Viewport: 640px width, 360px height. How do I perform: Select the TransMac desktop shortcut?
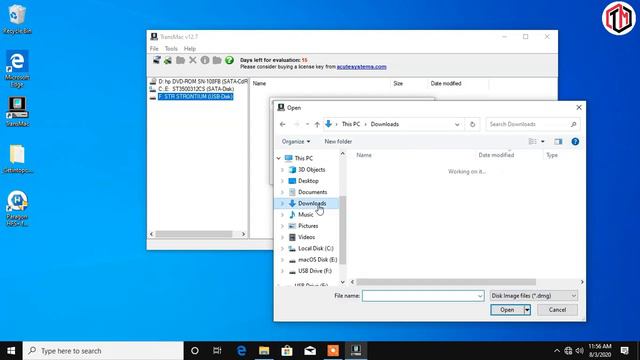click(17, 111)
